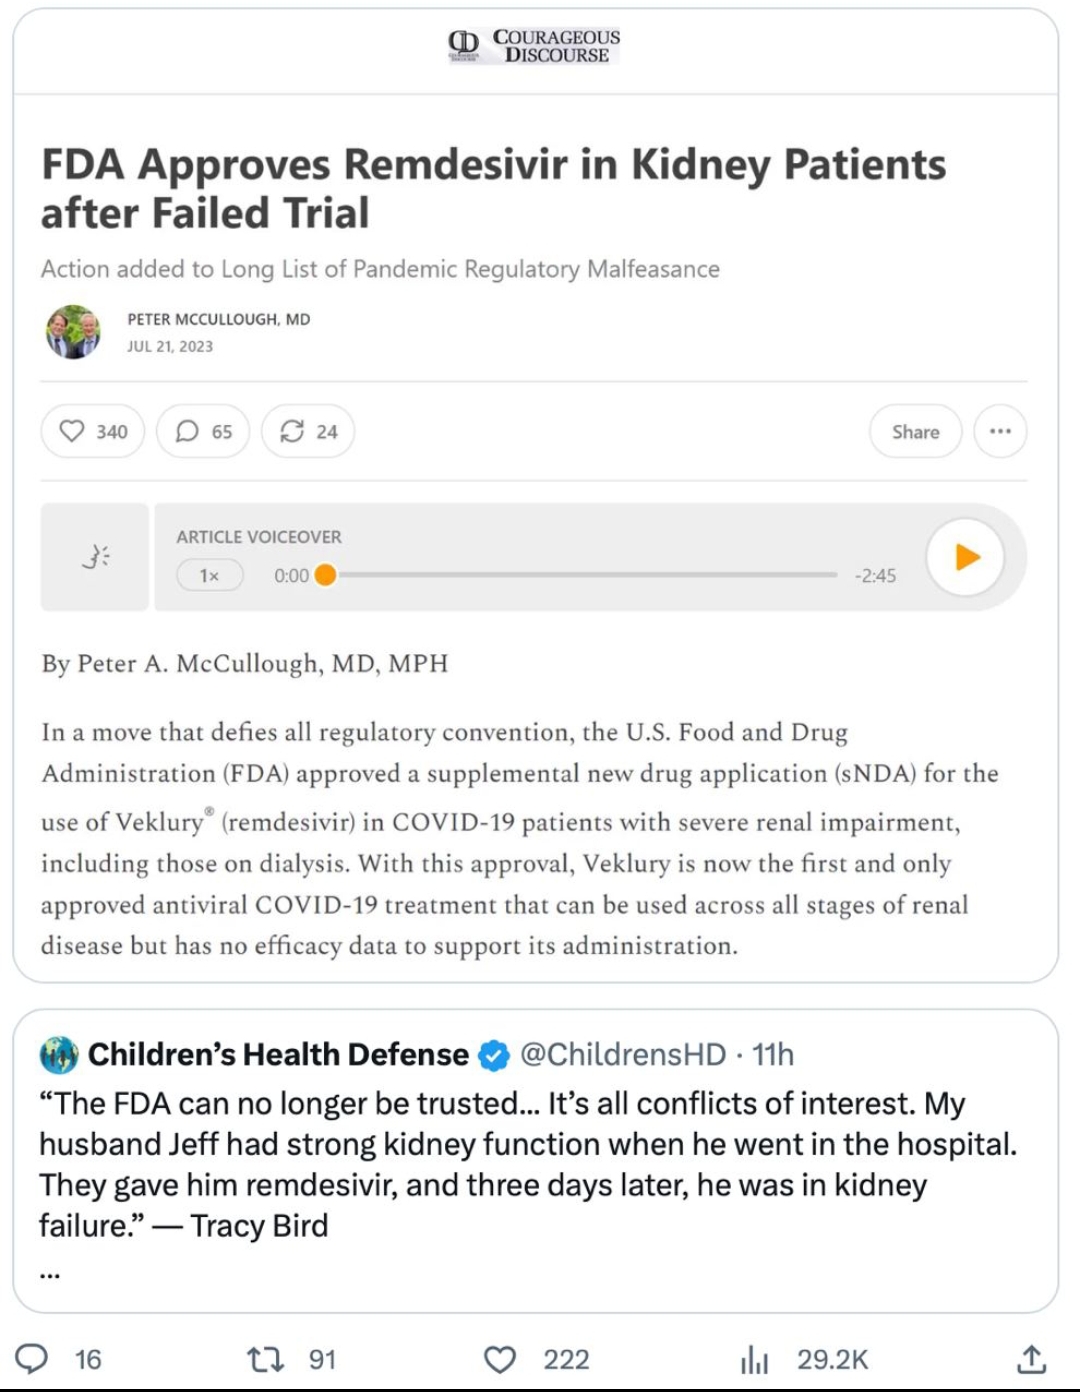View the 29.2K tweet analytics icon
This screenshot has width=1080, height=1392.
(754, 1359)
